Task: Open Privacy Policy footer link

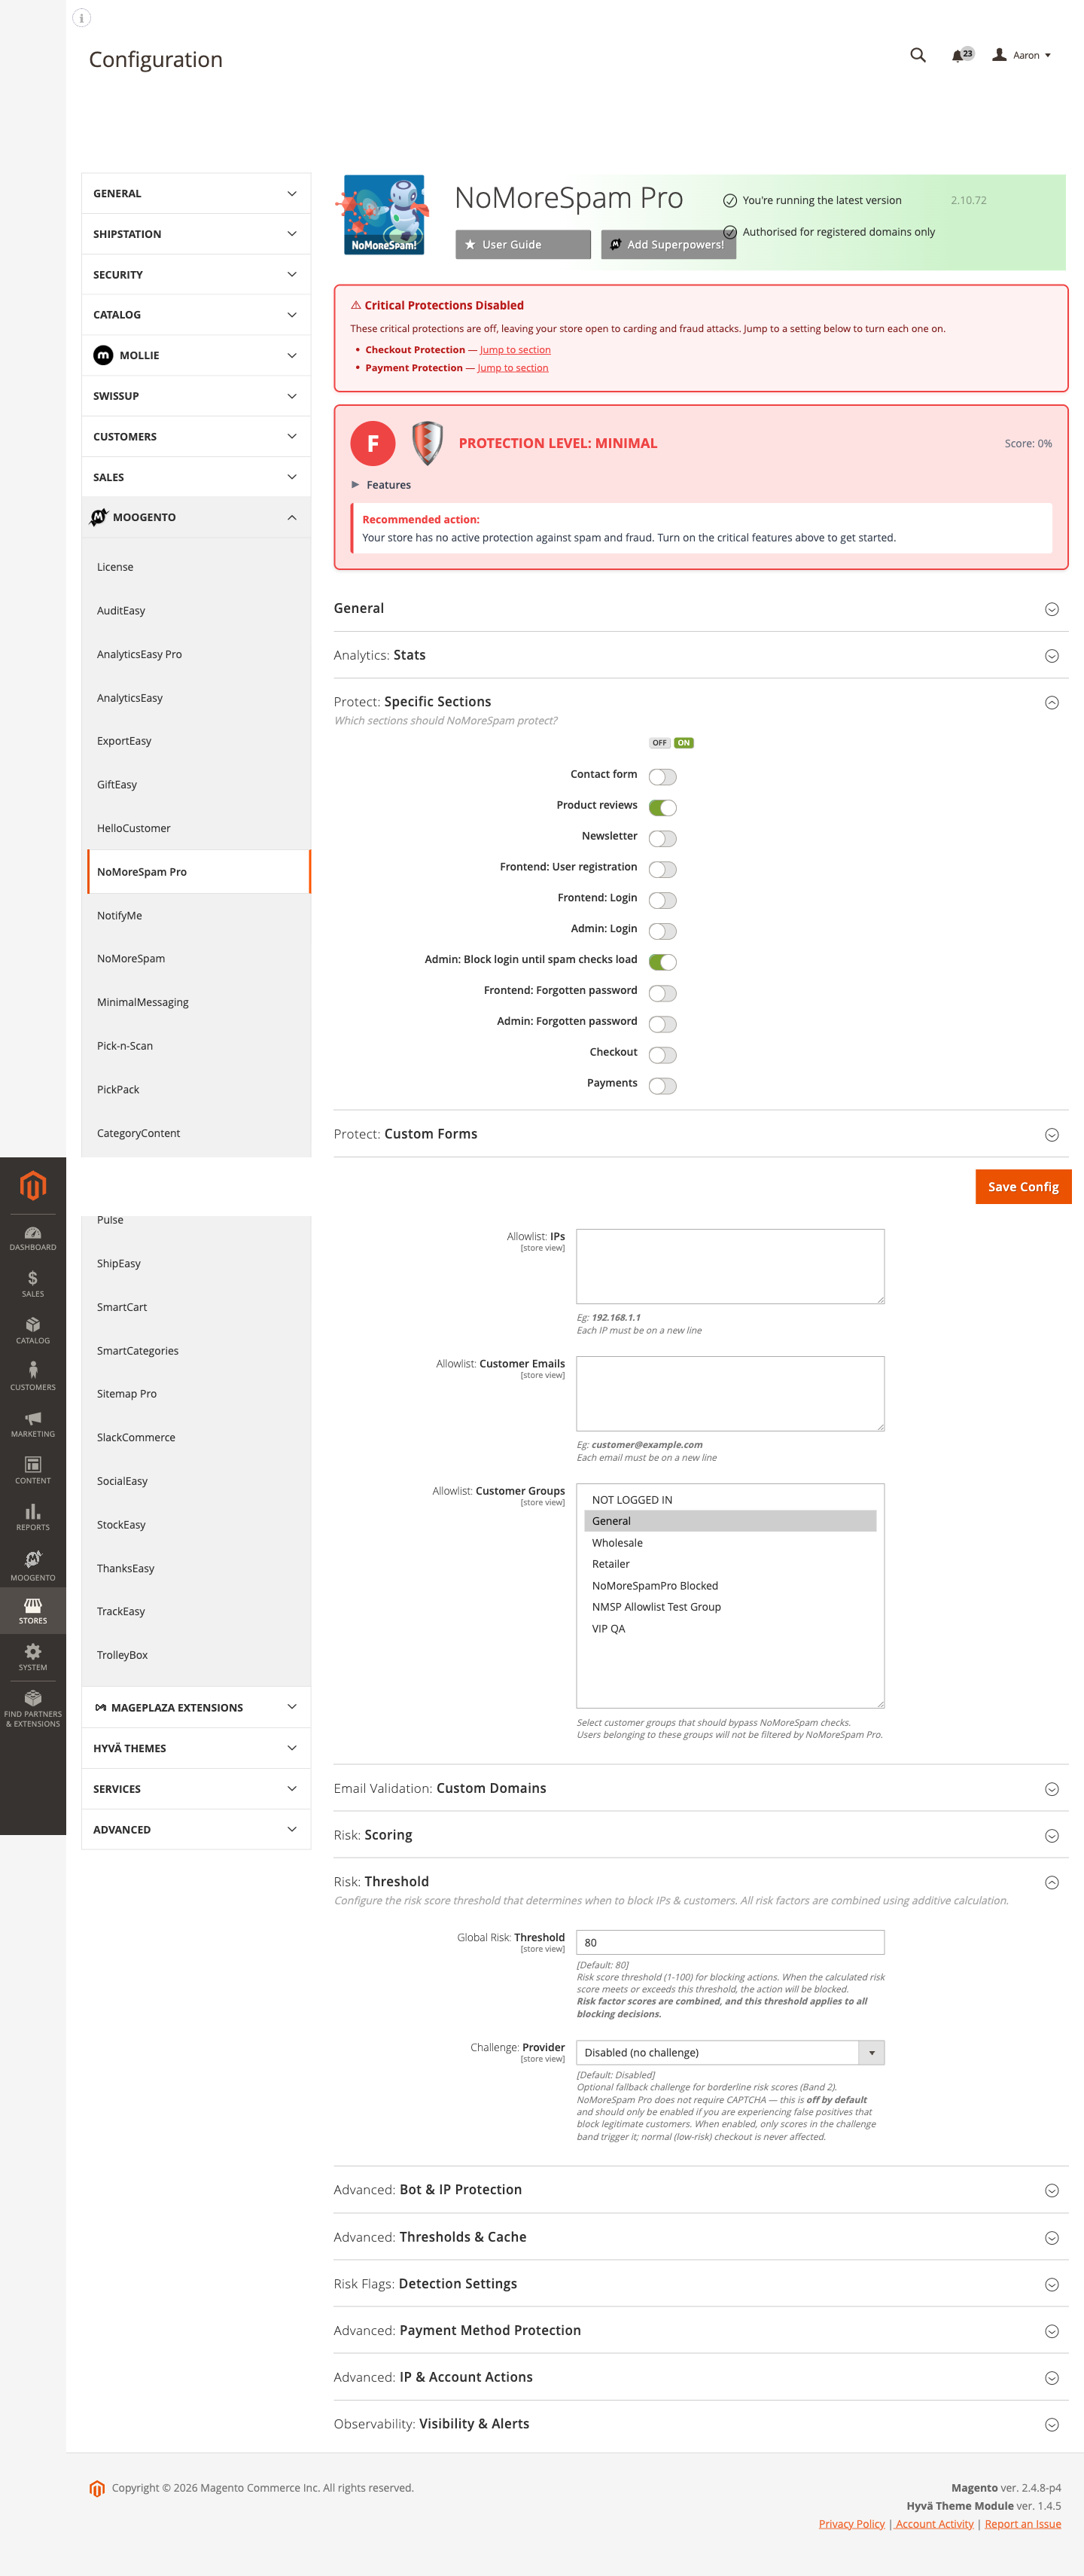Action: point(851,2524)
